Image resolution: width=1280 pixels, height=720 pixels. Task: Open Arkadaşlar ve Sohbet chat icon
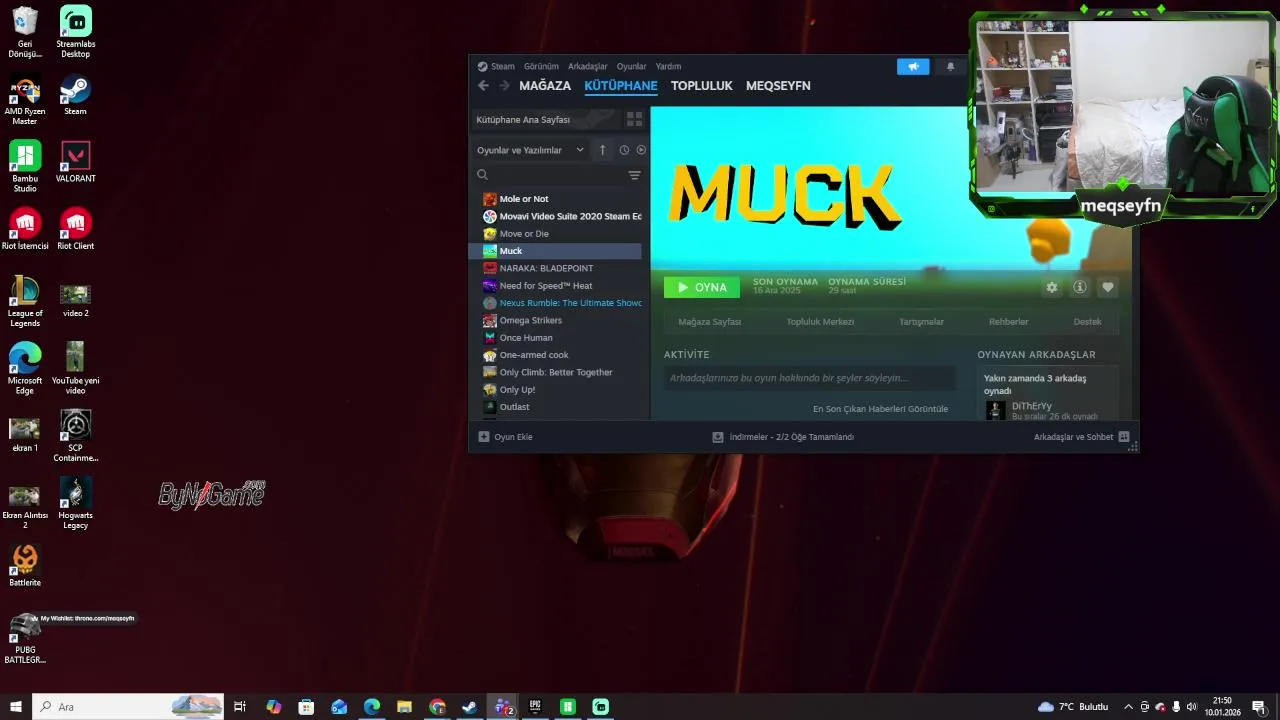point(1124,437)
